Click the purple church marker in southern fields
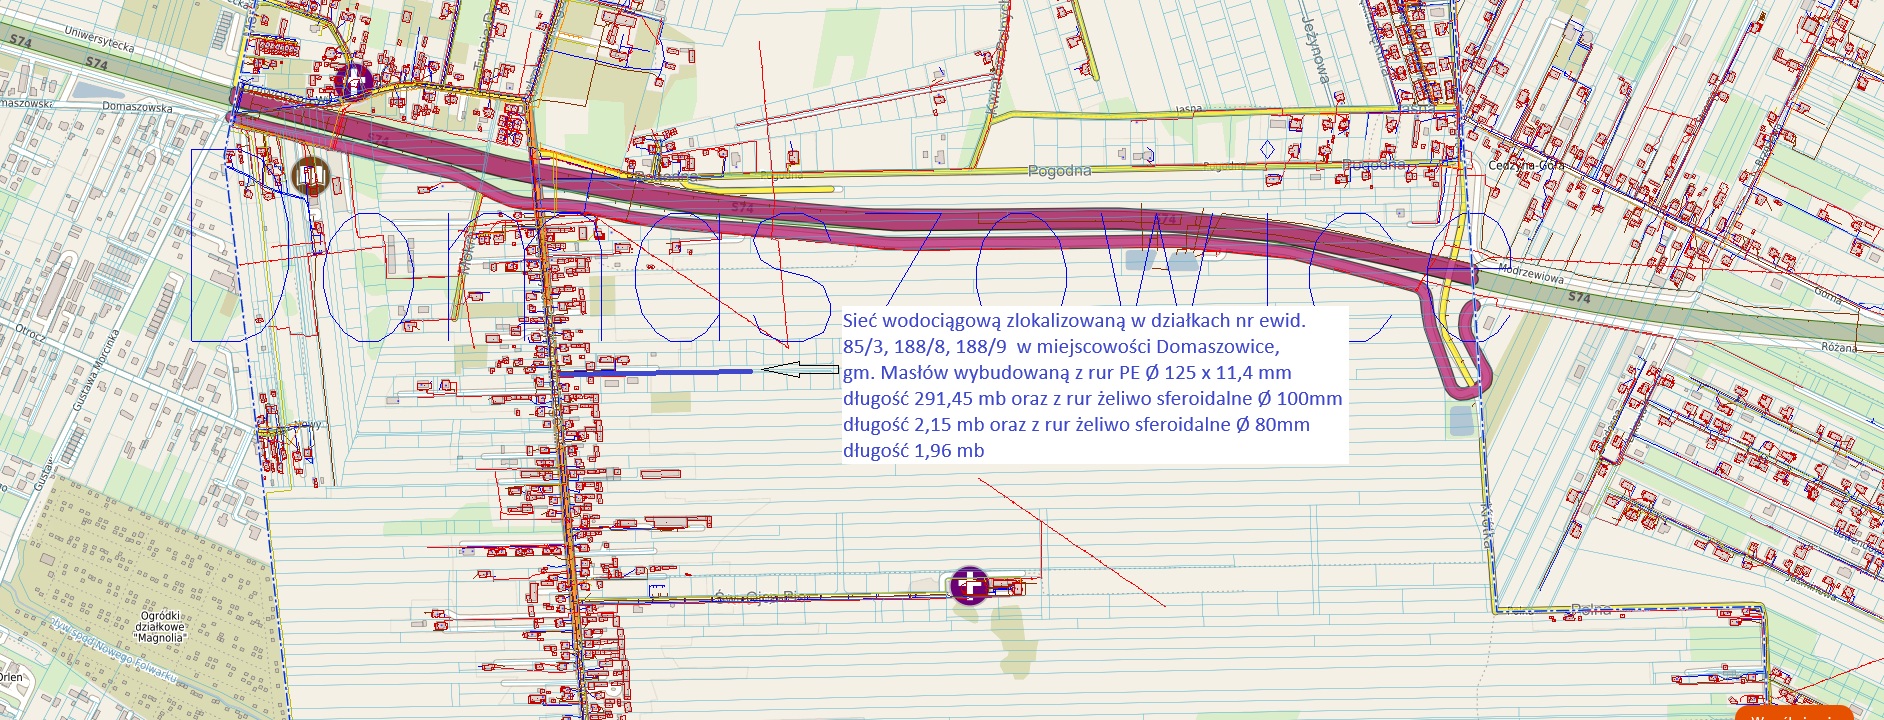1884x720 pixels. [x=969, y=585]
